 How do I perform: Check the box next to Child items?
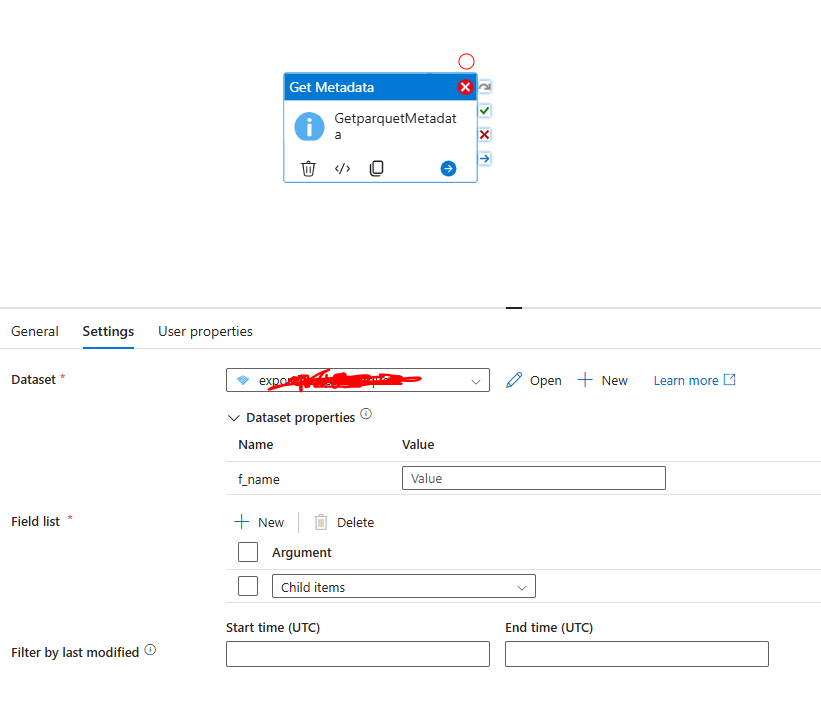pyautogui.click(x=247, y=585)
